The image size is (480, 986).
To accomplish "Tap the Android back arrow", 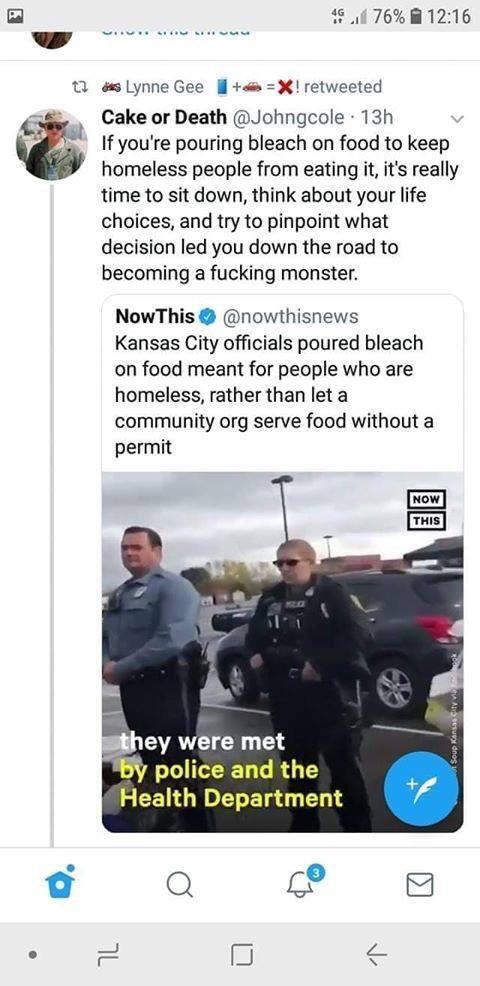I will click(x=376, y=955).
